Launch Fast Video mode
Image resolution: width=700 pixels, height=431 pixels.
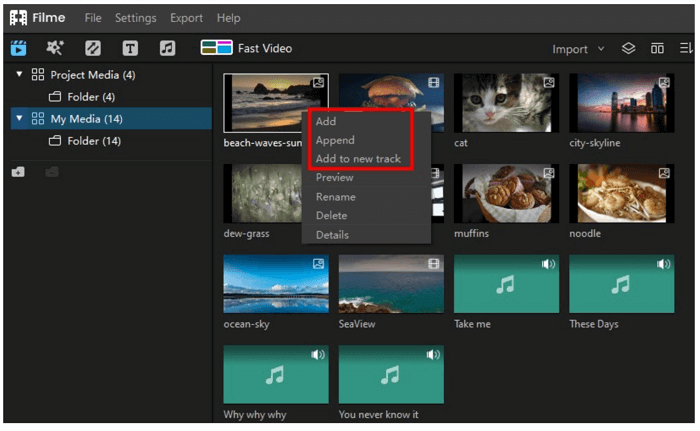pyautogui.click(x=246, y=48)
